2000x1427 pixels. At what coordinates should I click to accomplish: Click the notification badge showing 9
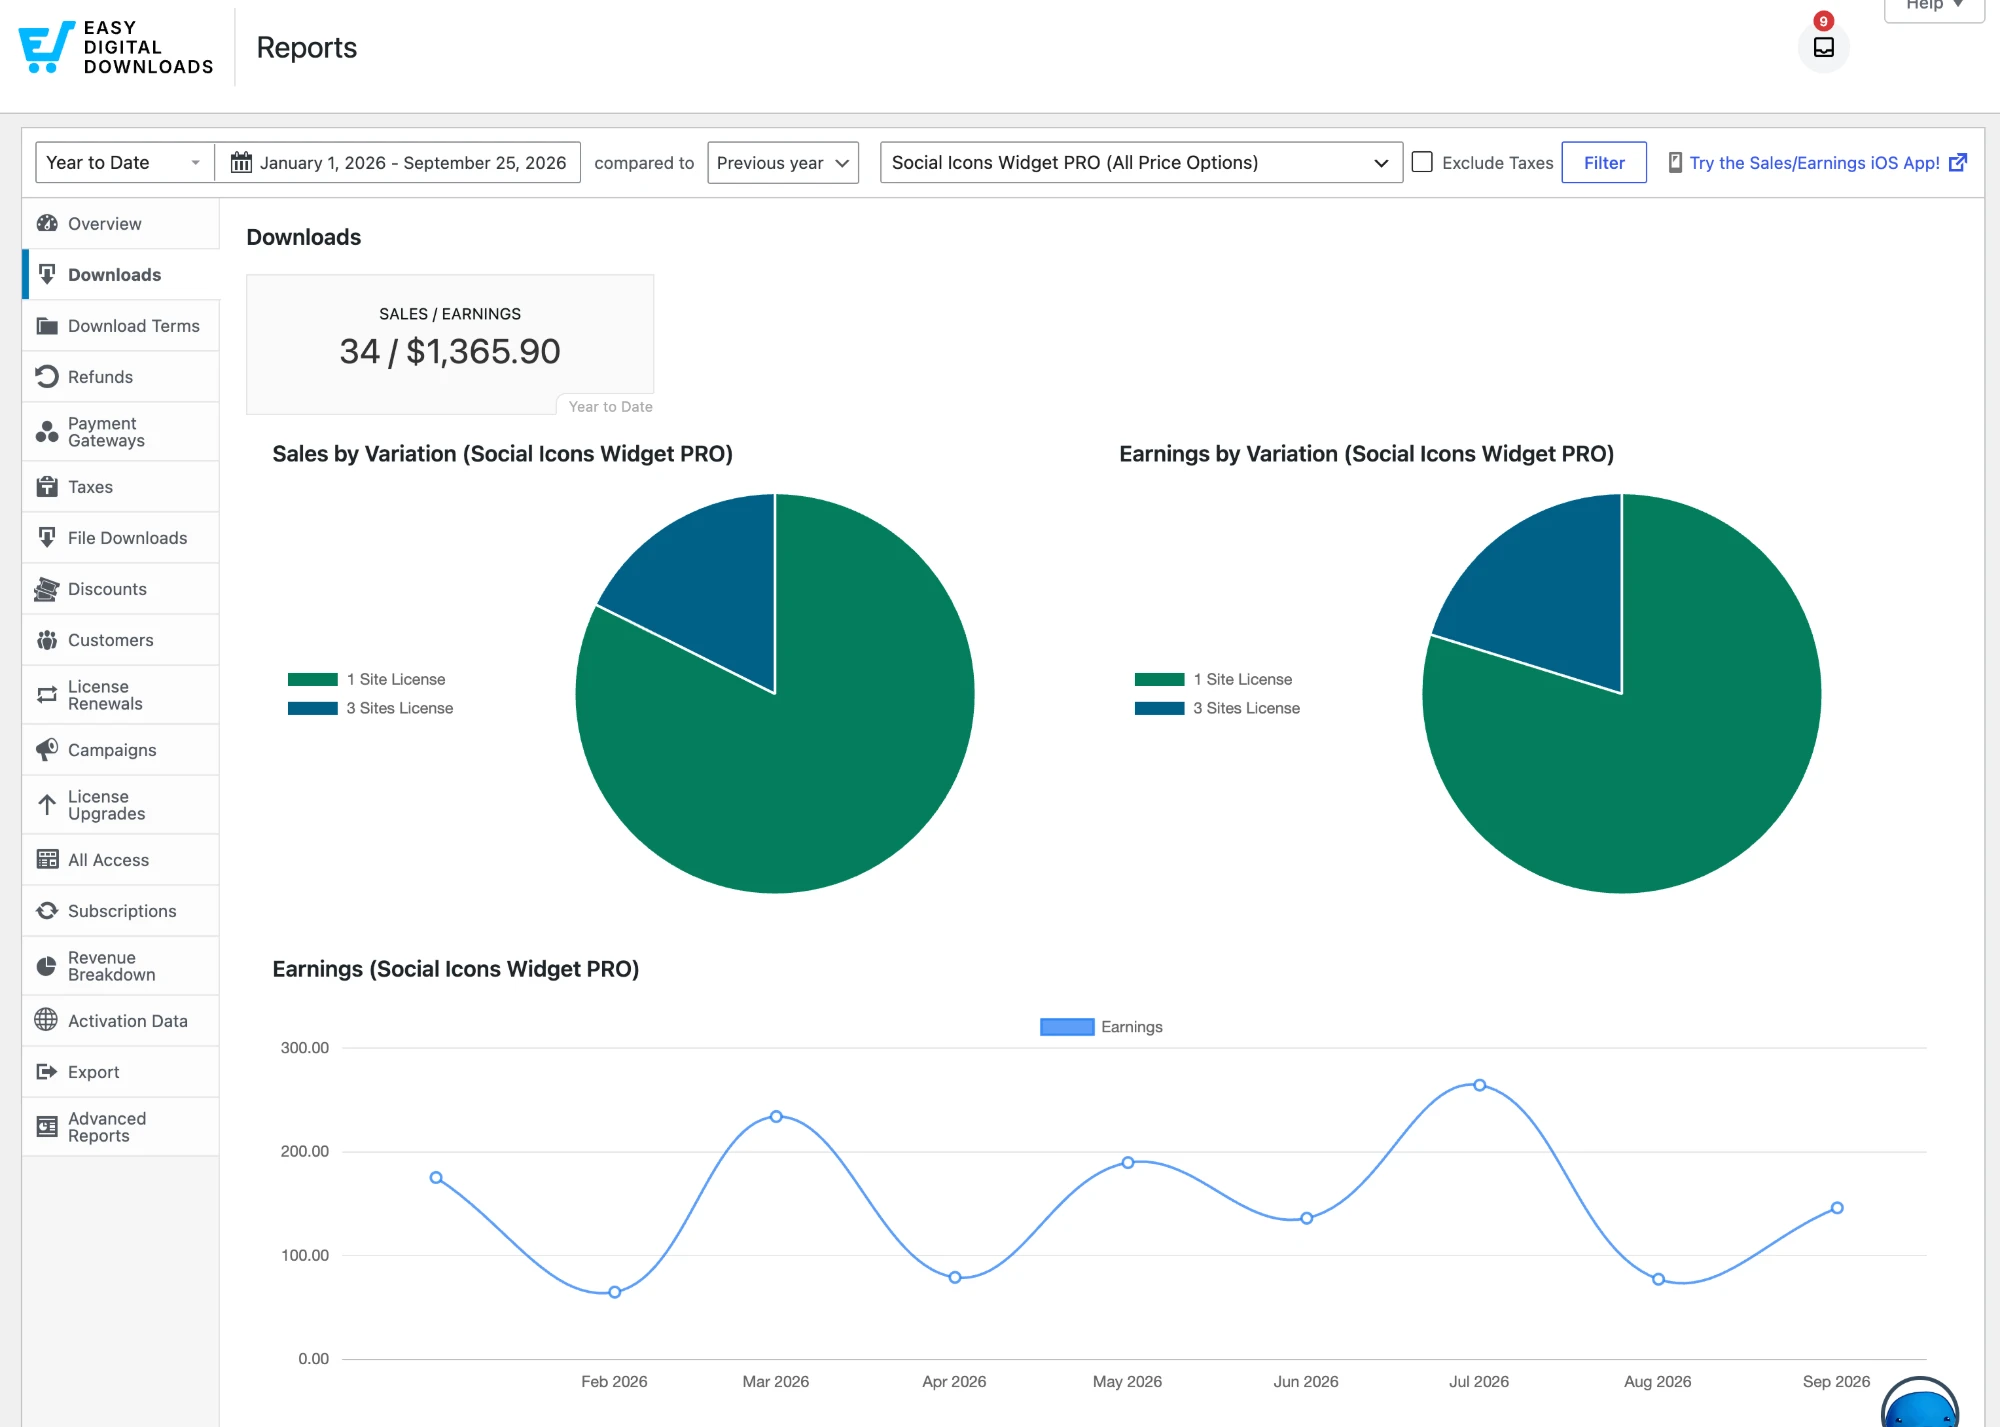1823,21
